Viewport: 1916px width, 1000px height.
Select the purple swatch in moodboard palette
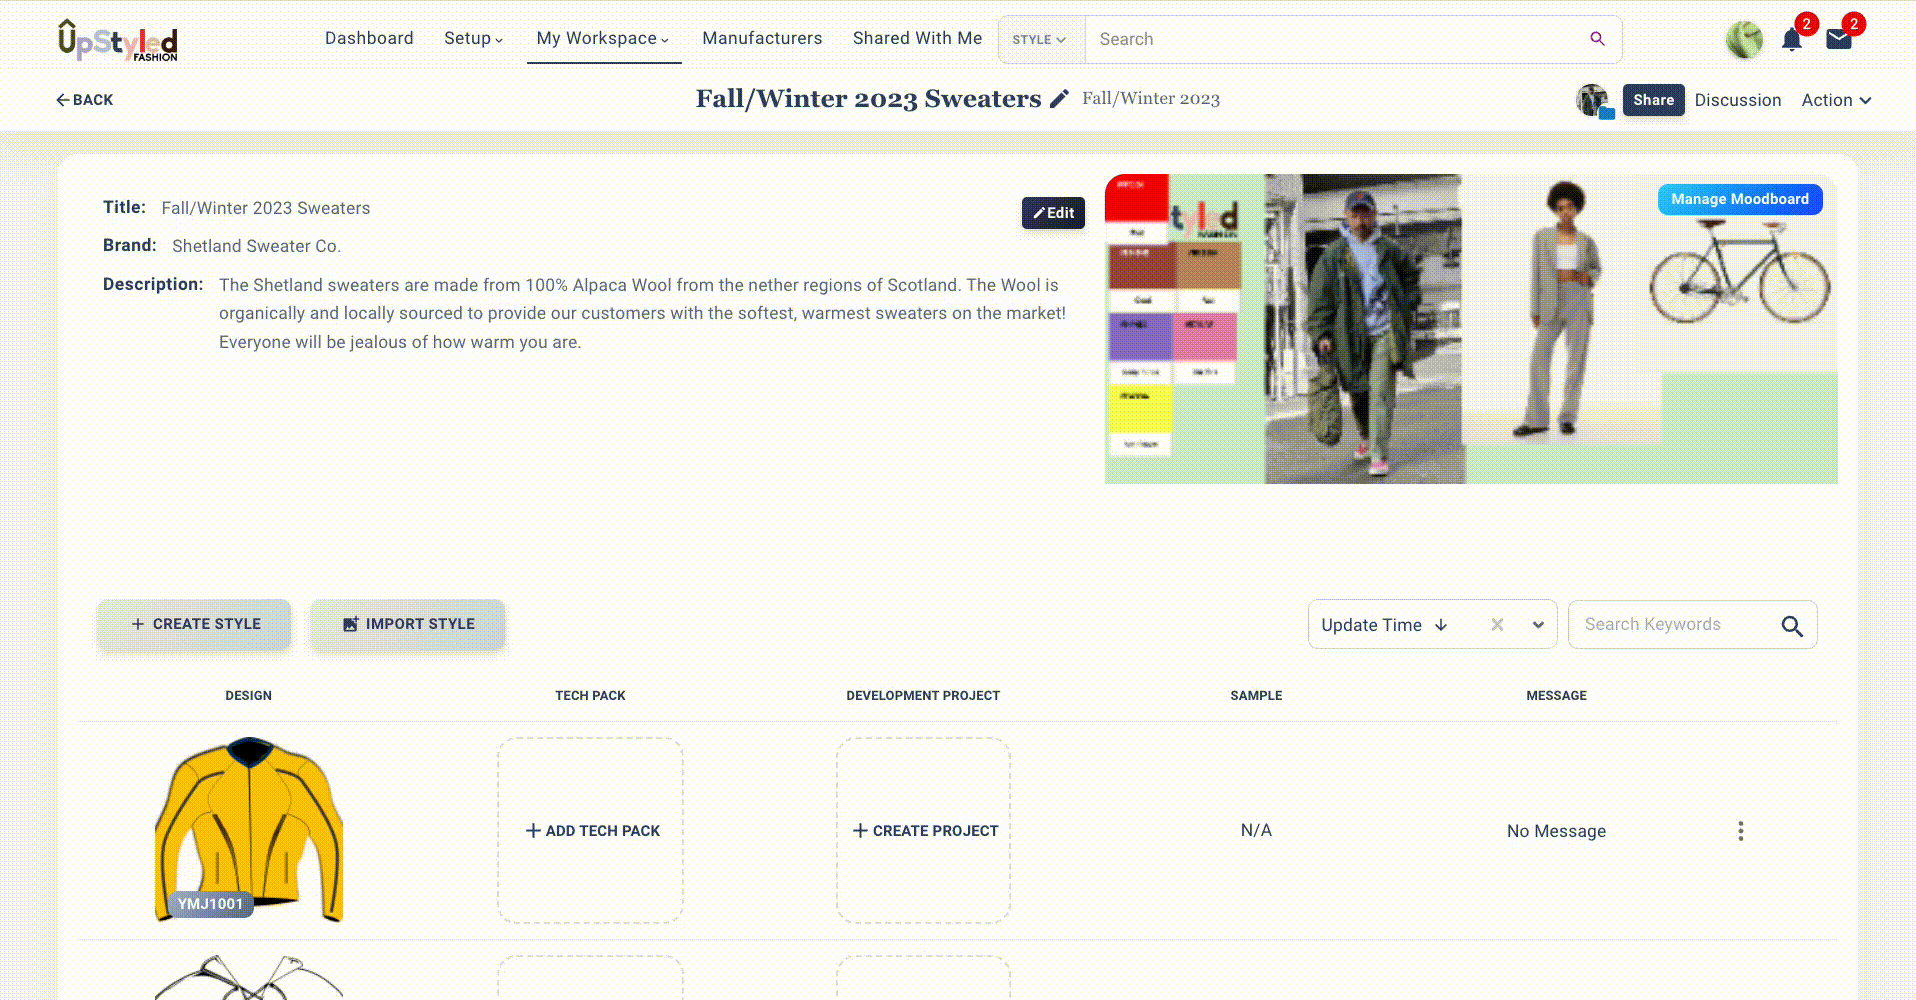coord(1139,337)
